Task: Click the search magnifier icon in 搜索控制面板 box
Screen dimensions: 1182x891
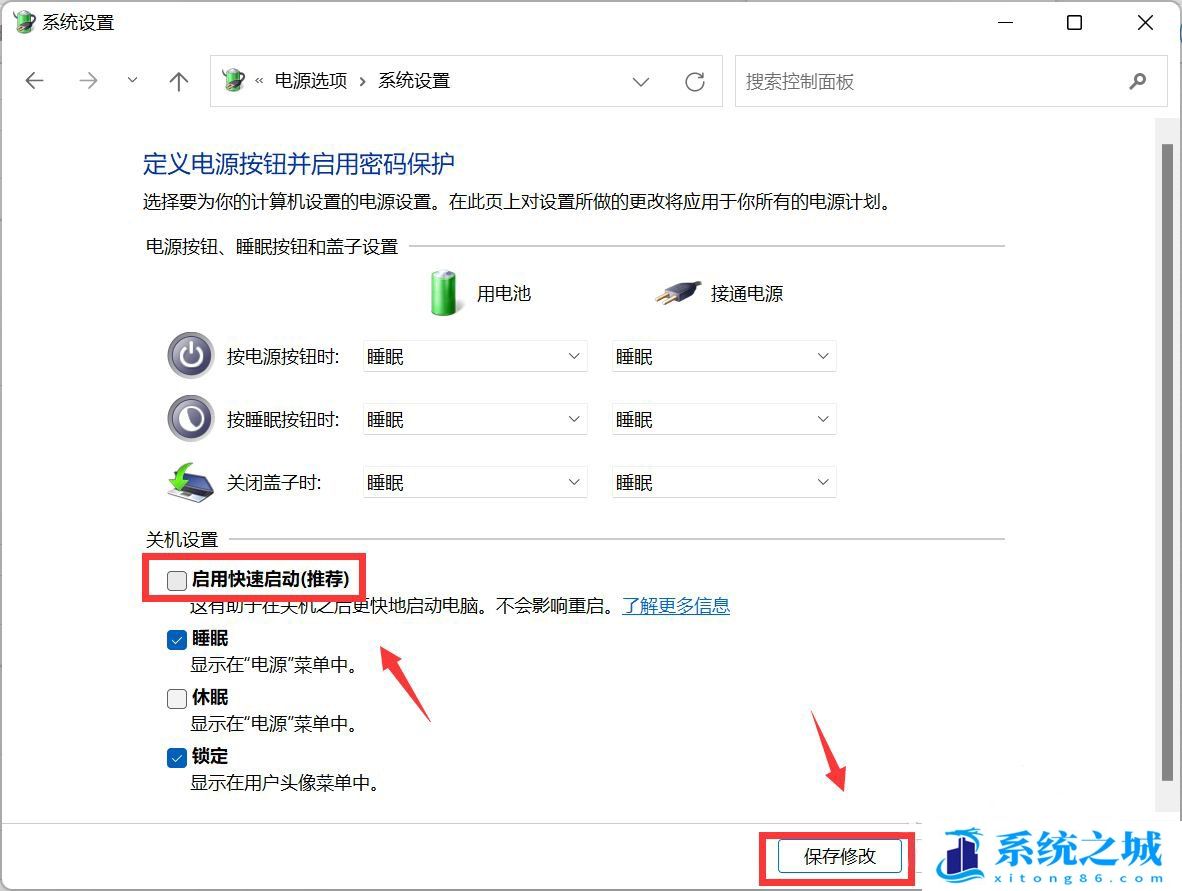Action: [x=1139, y=81]
